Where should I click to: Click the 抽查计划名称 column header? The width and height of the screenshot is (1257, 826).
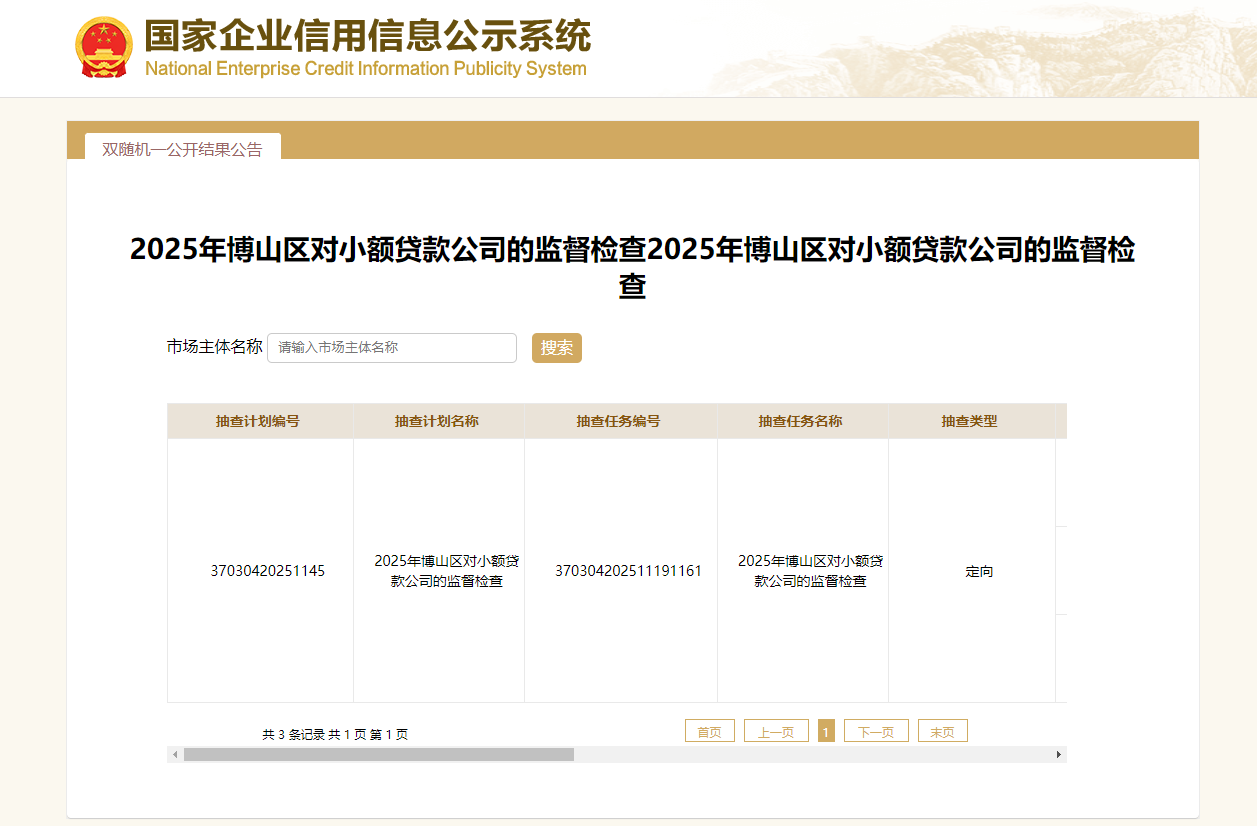(437, 421)
